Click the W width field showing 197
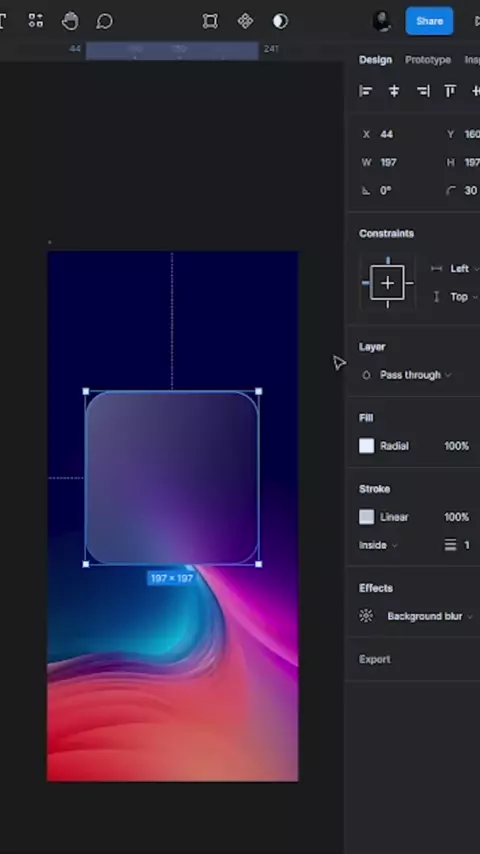This screenshot has width=480, height=854. click(396, 162)
